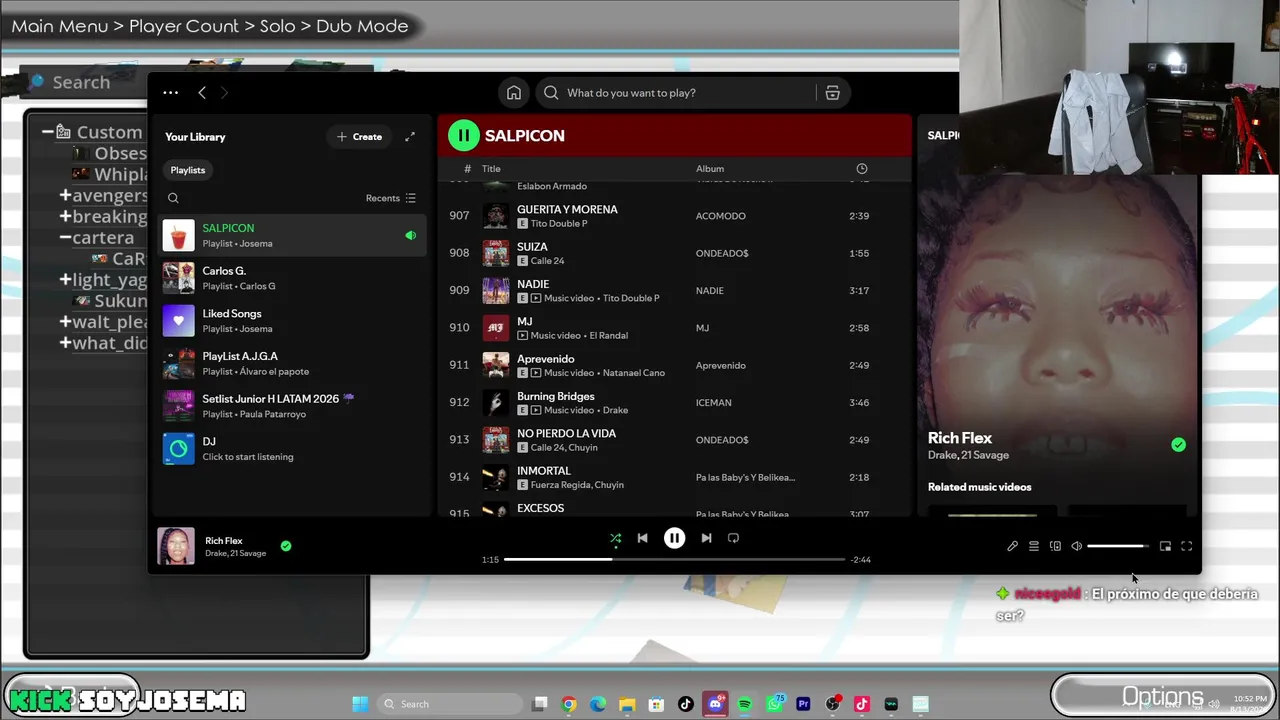Toggle shuffle in the player
Image resolution: width=1280 pixels, height=720 pixels.
coord(615,538)
